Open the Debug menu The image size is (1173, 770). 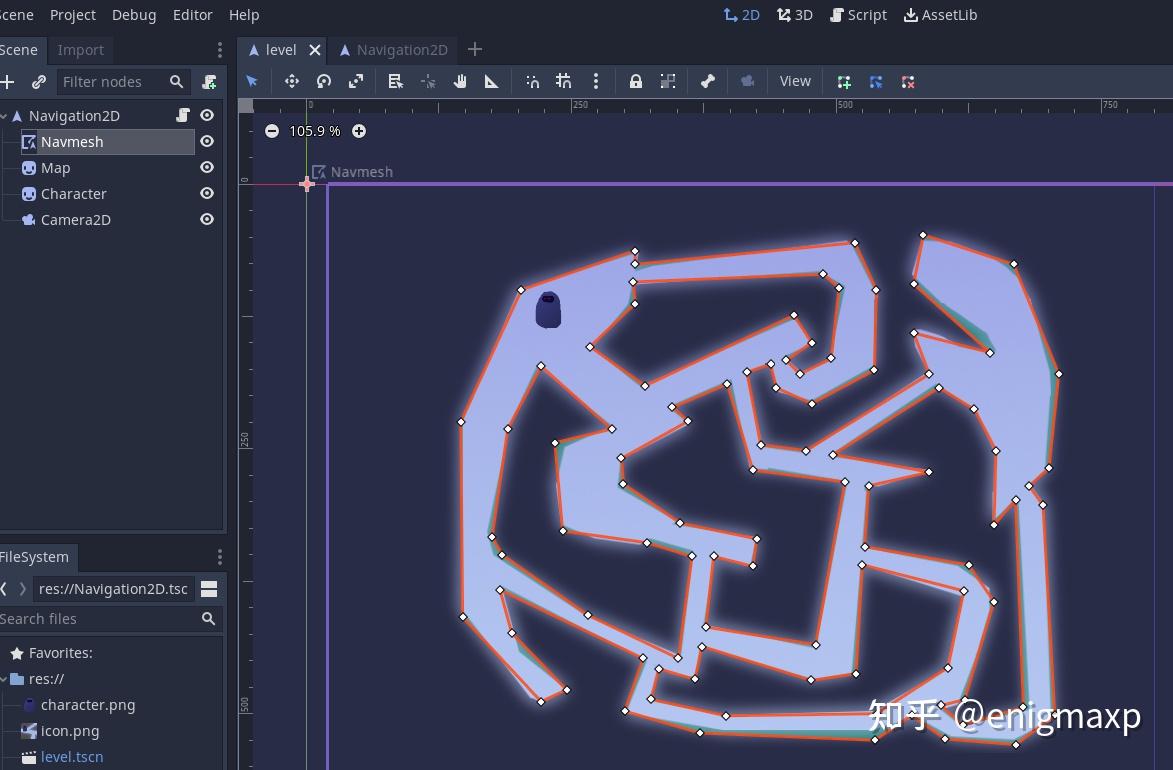click(x=134, y=15)
